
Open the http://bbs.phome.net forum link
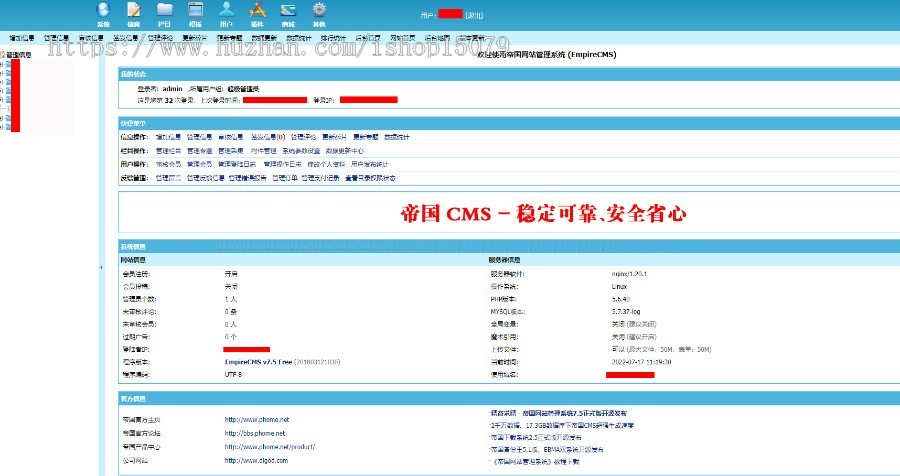point(255,434)
